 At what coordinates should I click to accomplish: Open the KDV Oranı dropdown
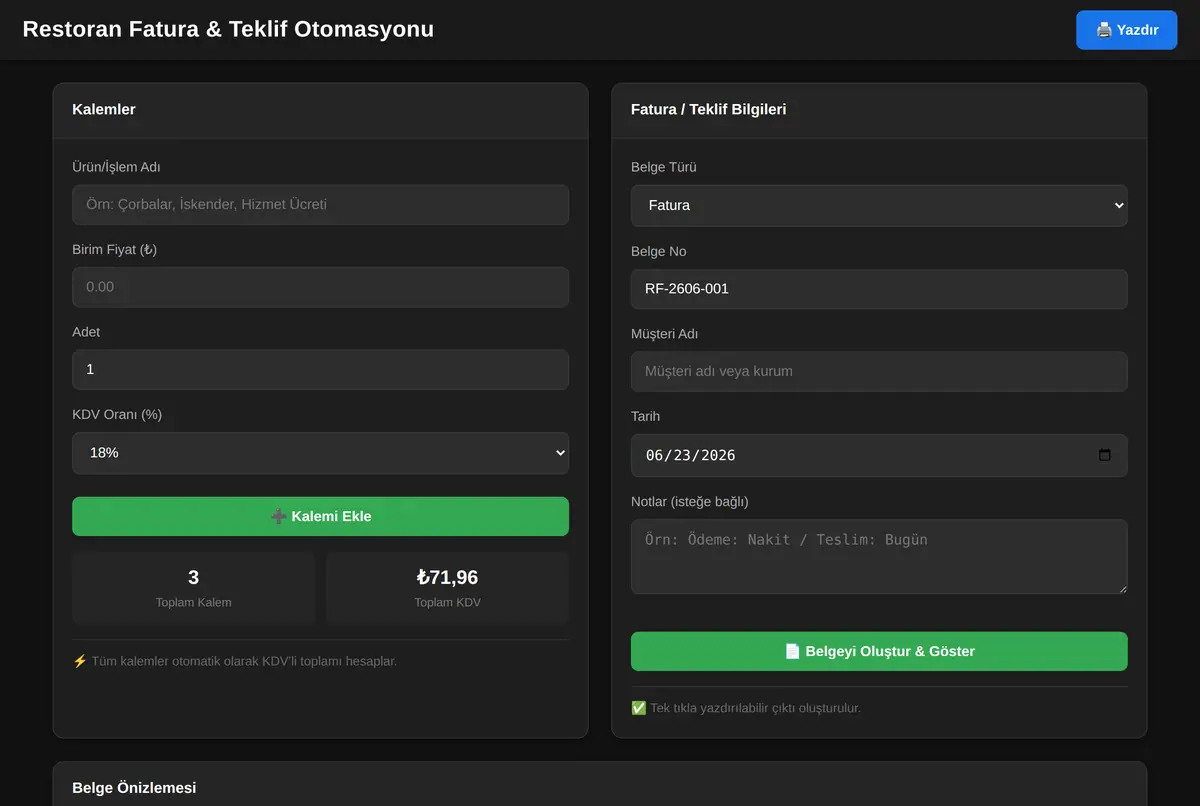click(x=320, y=453)
